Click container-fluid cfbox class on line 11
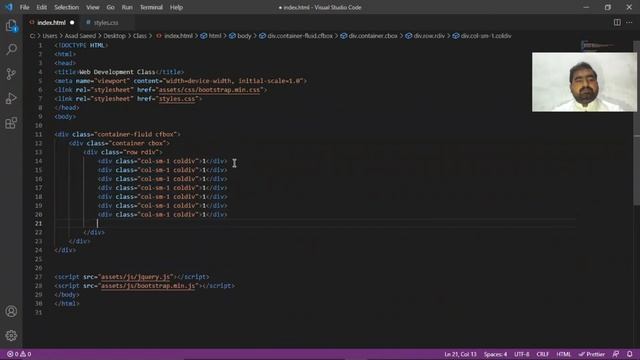Image resolution: width=640 pixels, height=360 pixels. [x=135, y=134]
